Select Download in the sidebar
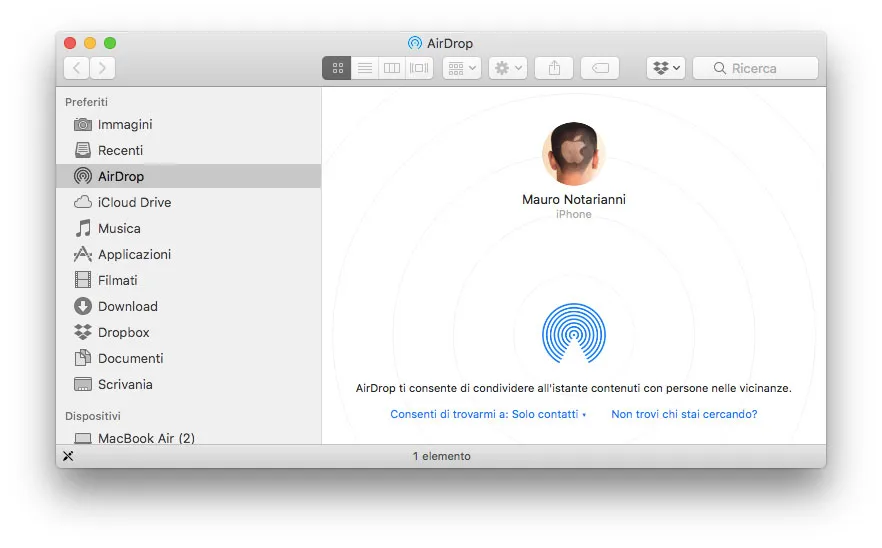882x548 pixels. click(188, 306)
